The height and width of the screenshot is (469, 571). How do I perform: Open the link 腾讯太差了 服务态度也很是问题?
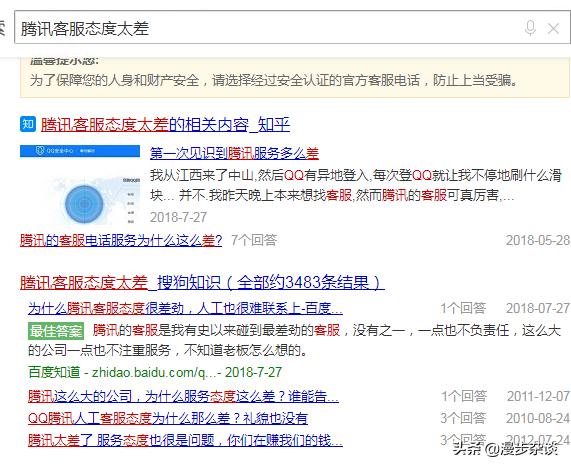(185, 440)
